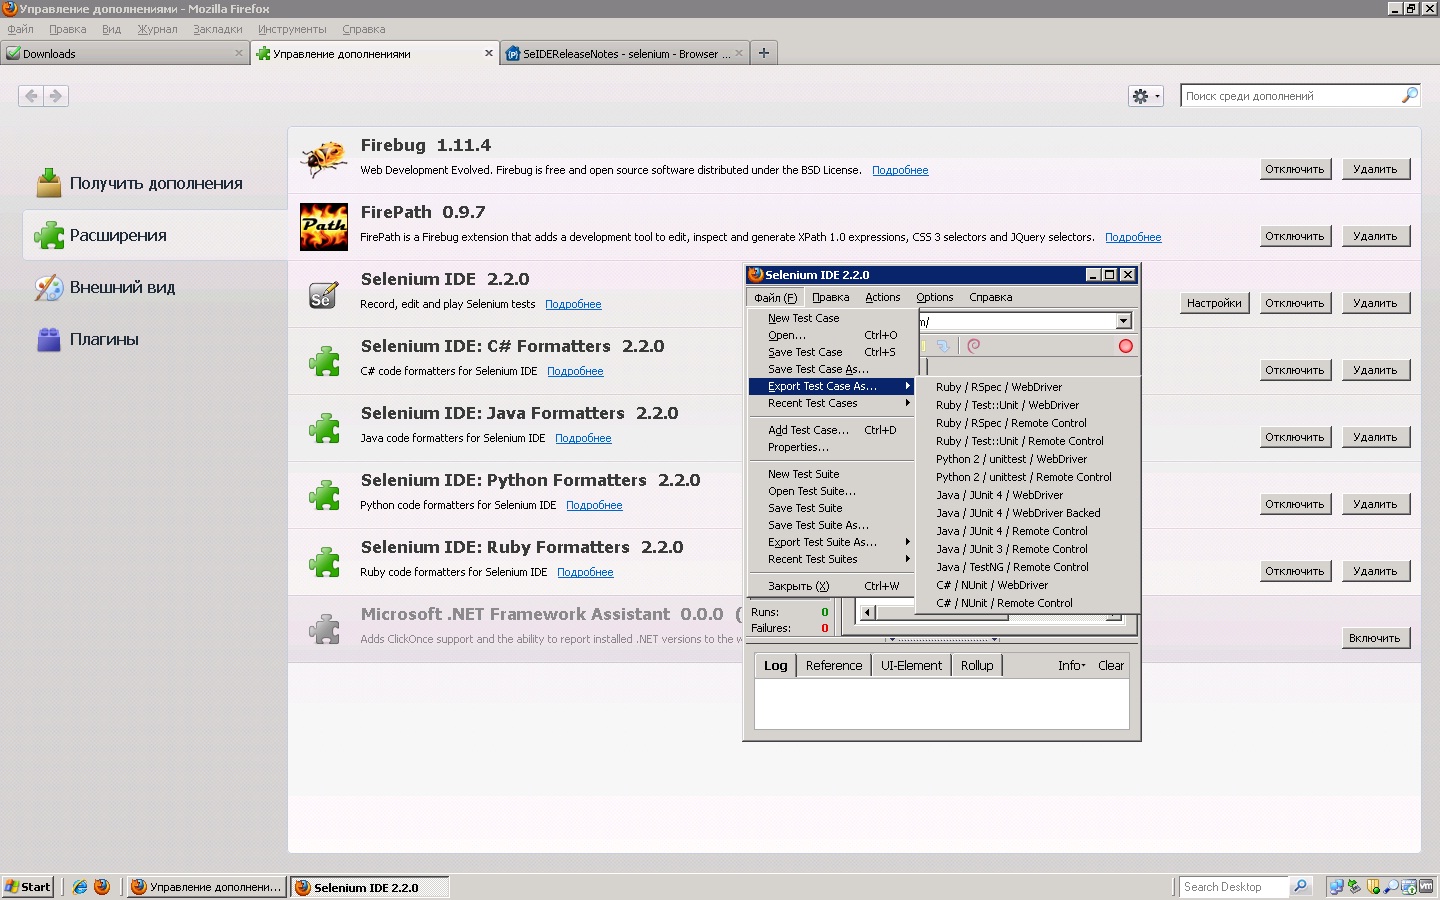This screenshot has width=1440, height=900.
Task: Select Save Test Case As menu entry
Action: coord(830,369)
